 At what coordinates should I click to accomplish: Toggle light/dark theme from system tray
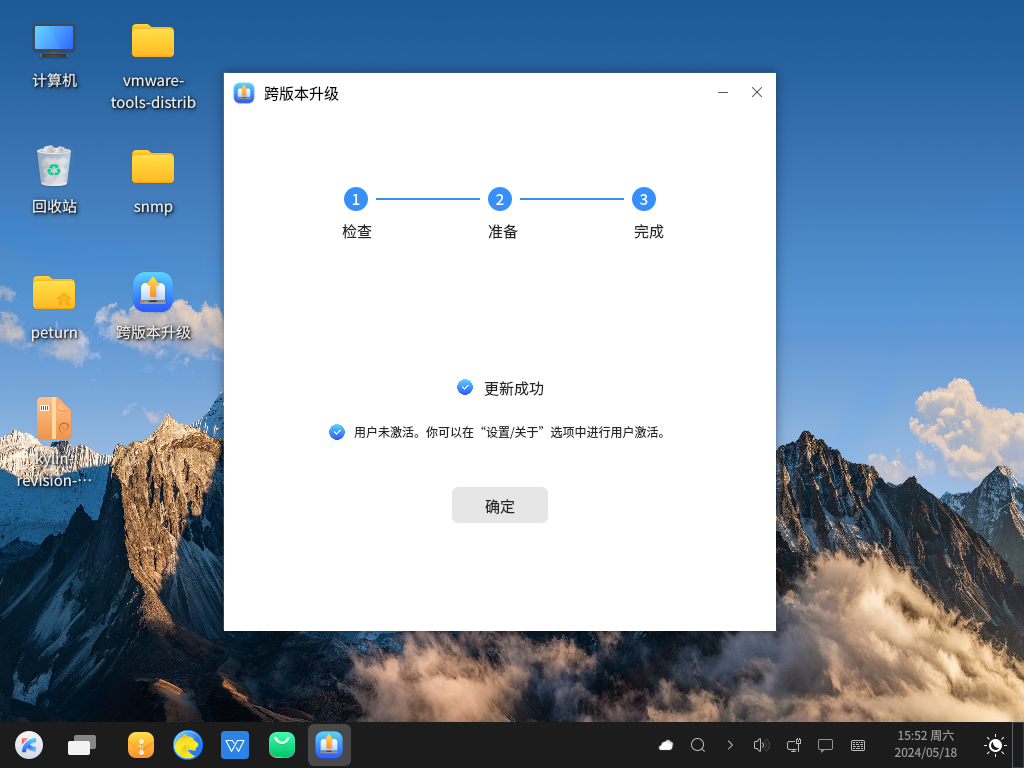click(995, 744)
